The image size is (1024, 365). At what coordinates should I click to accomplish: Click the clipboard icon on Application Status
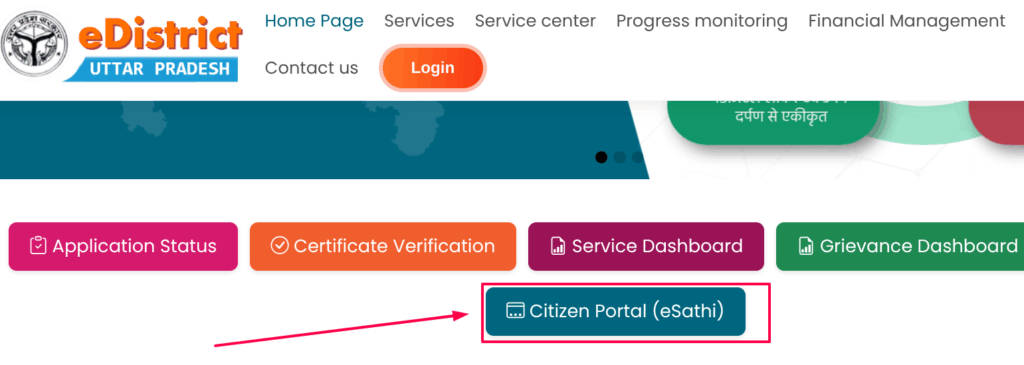click(39, 246)
